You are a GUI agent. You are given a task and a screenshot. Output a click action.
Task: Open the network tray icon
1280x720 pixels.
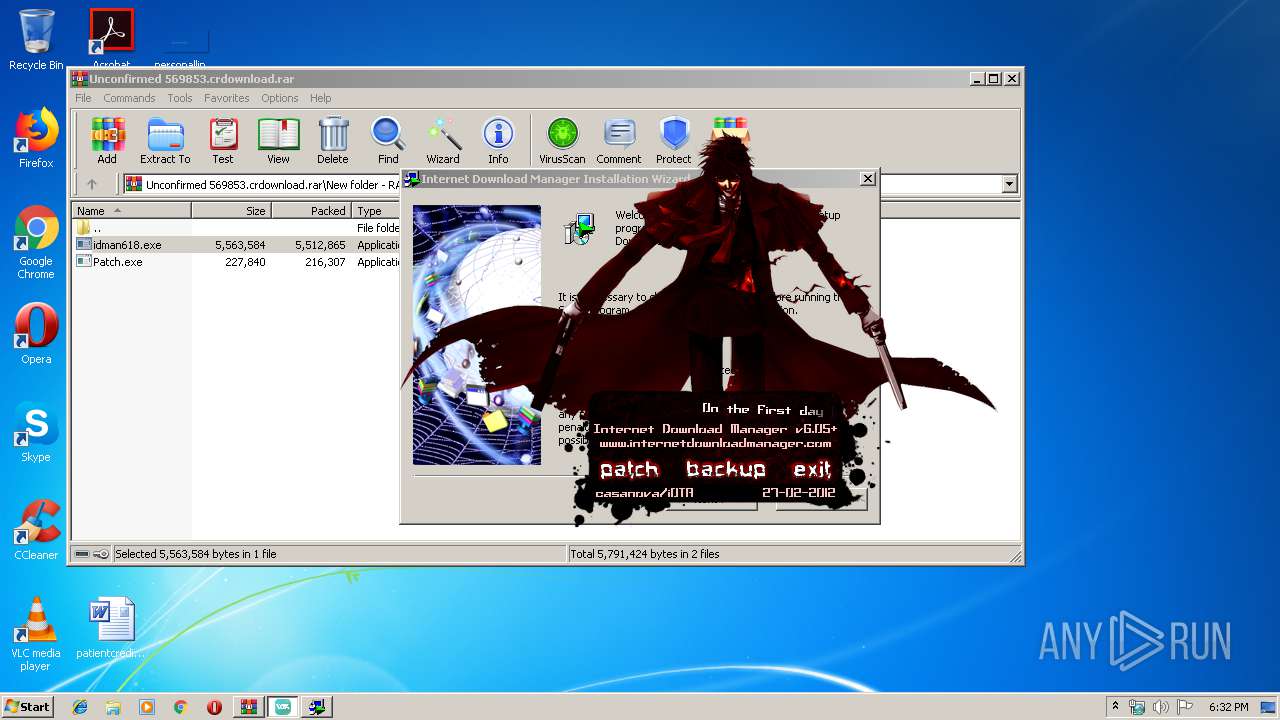pyautogui.click(x=1137, y=707)
